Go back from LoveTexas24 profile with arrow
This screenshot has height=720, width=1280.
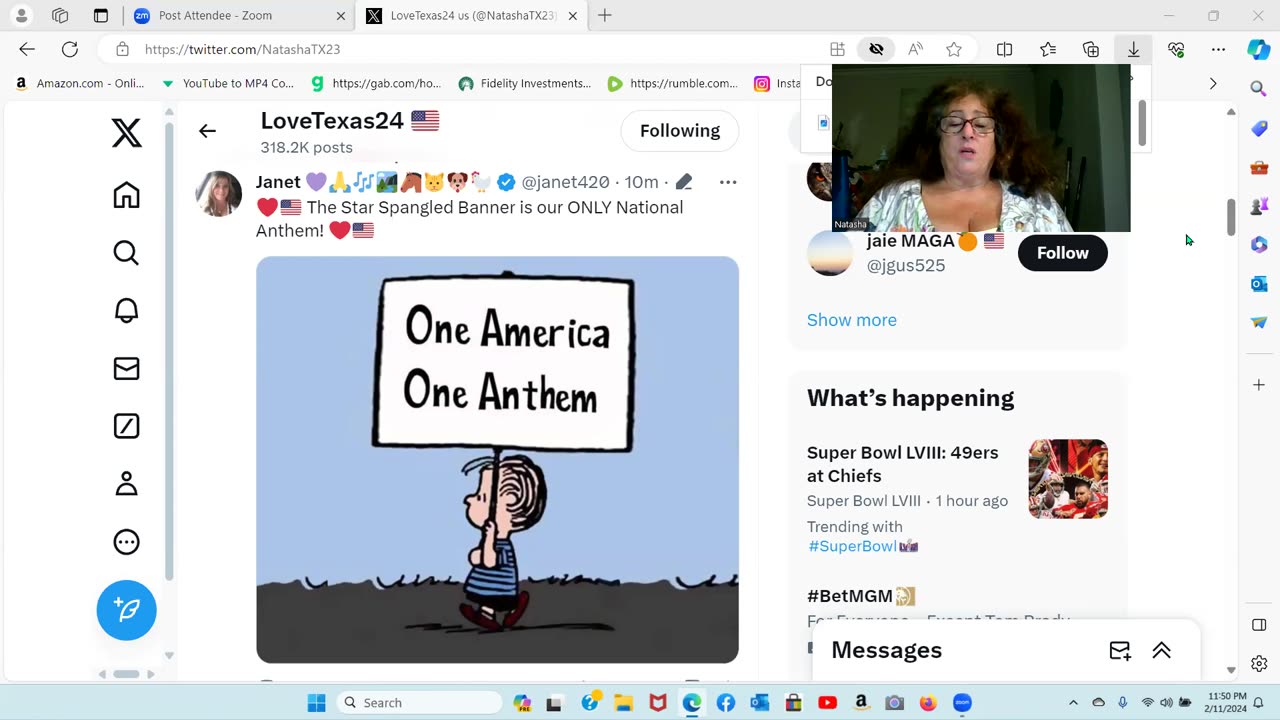click(x=207, y=131)
